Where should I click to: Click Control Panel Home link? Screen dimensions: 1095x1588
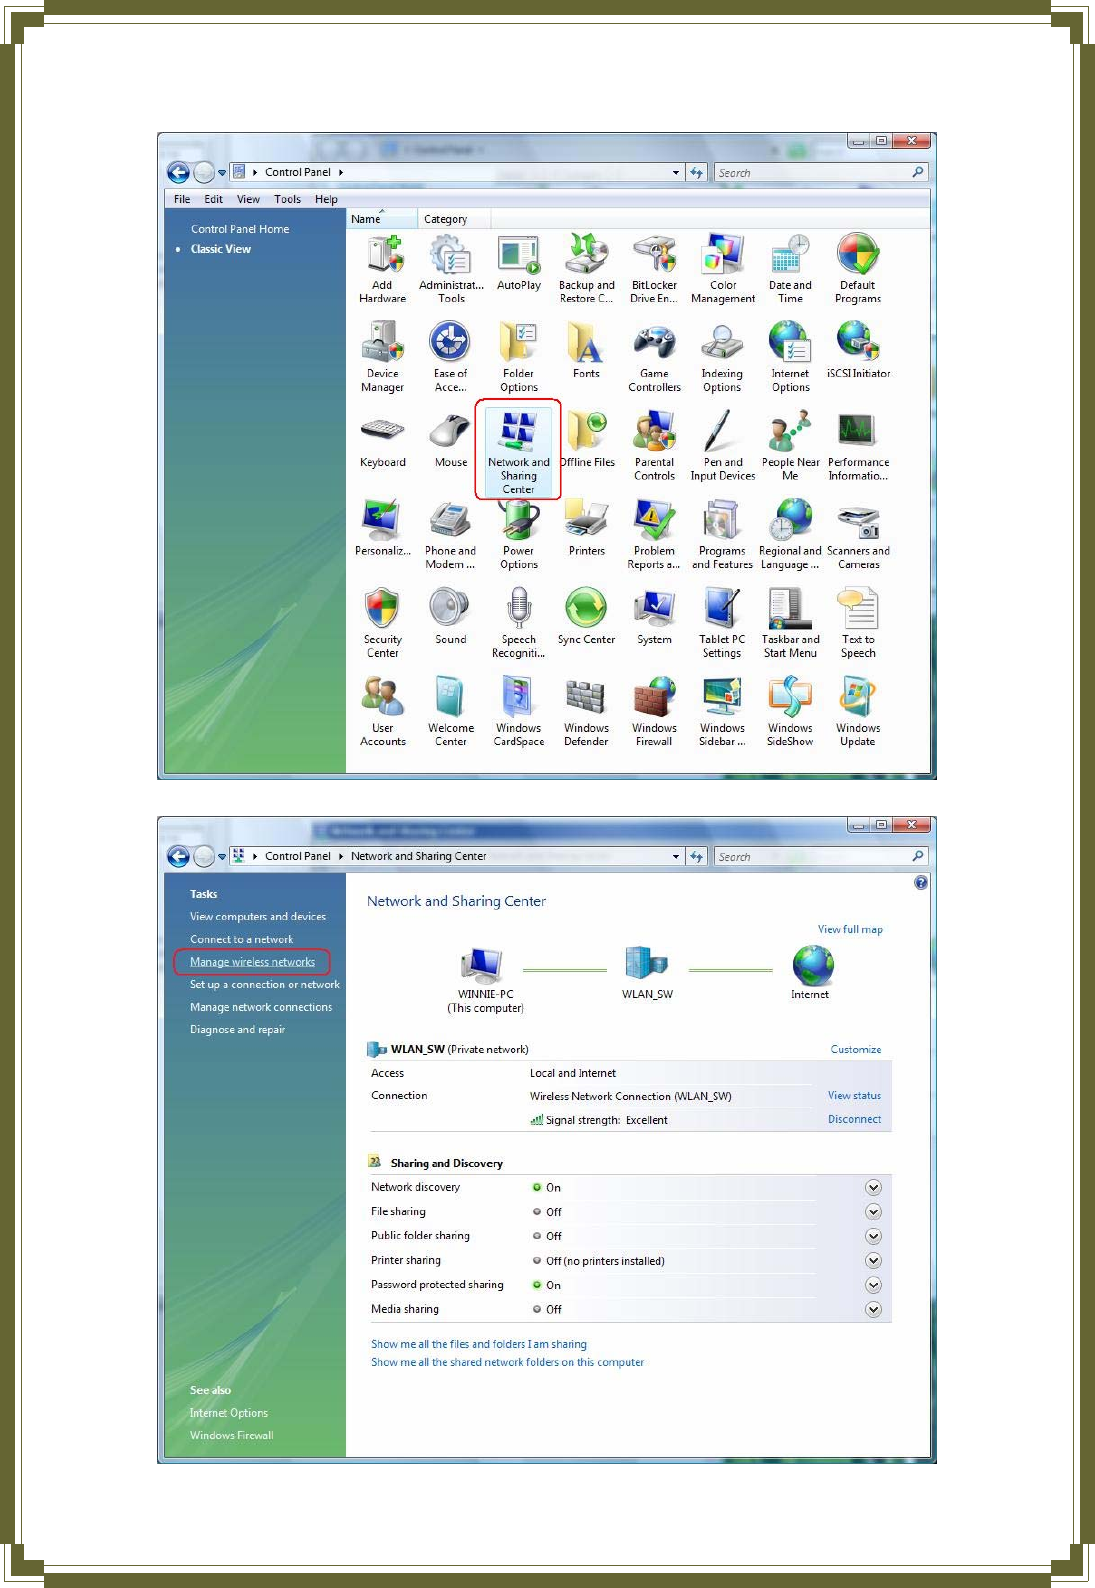(x=240, y=229)
